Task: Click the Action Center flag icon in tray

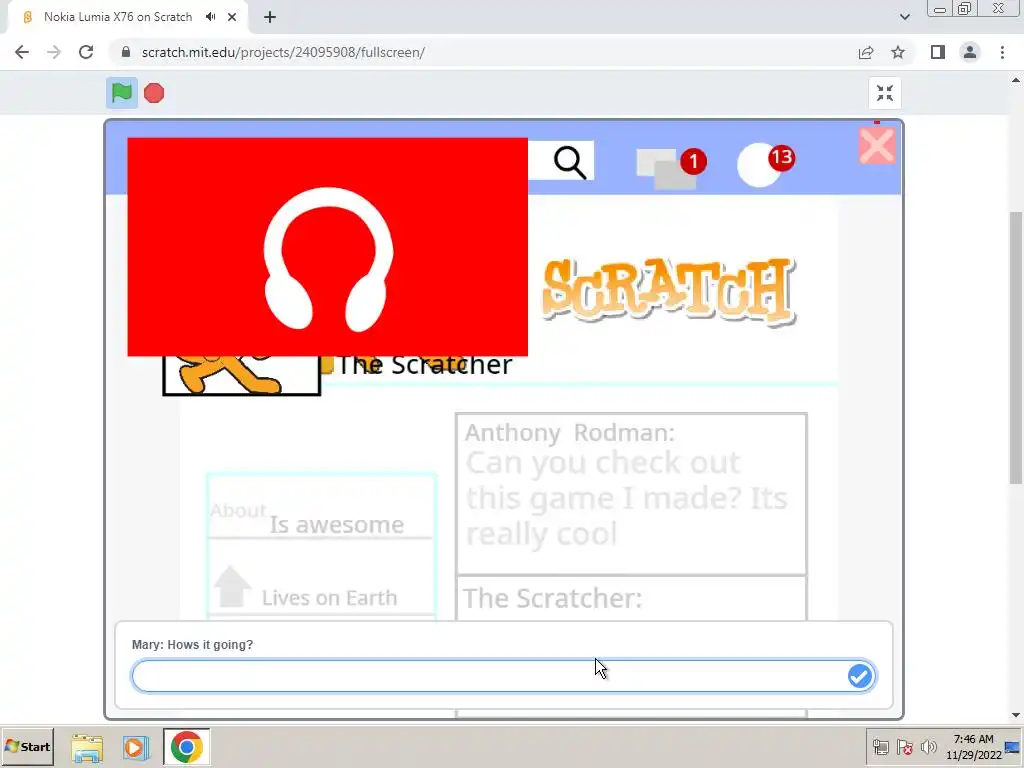Action: 904,746
